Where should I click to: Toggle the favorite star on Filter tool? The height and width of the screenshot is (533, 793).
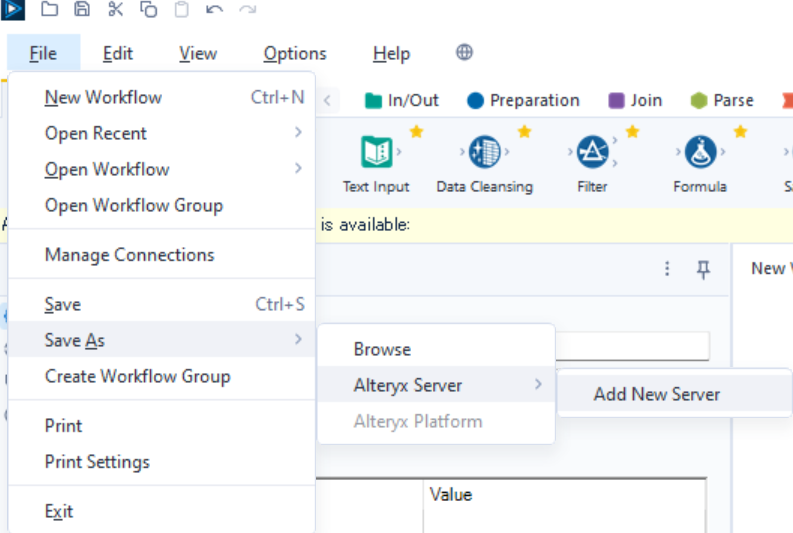[632, 131]
